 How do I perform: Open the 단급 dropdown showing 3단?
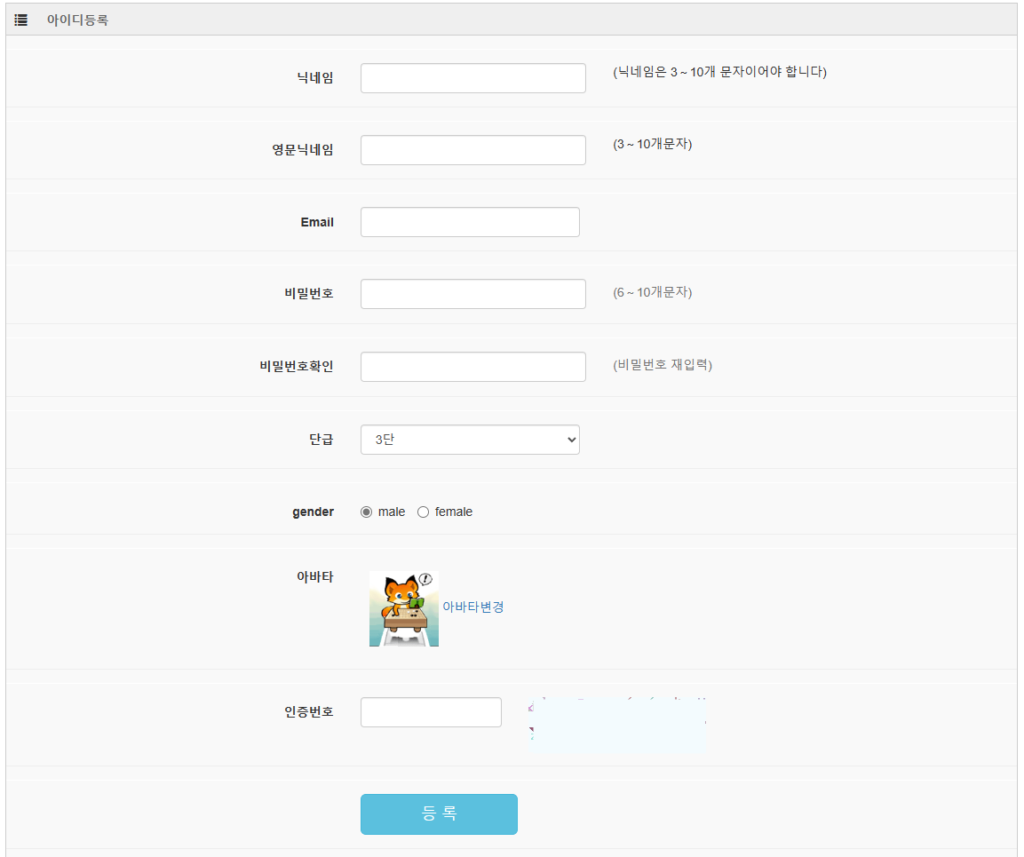[x=470, y=440]
